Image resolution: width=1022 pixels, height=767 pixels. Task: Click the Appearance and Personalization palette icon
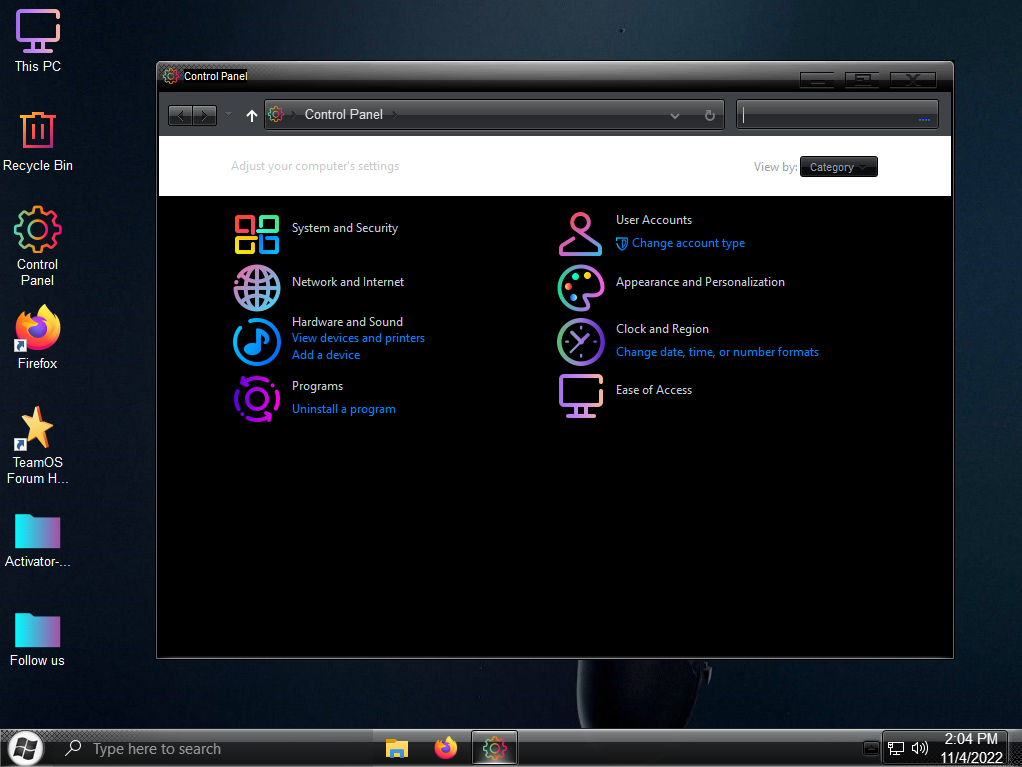coord(580,287)
